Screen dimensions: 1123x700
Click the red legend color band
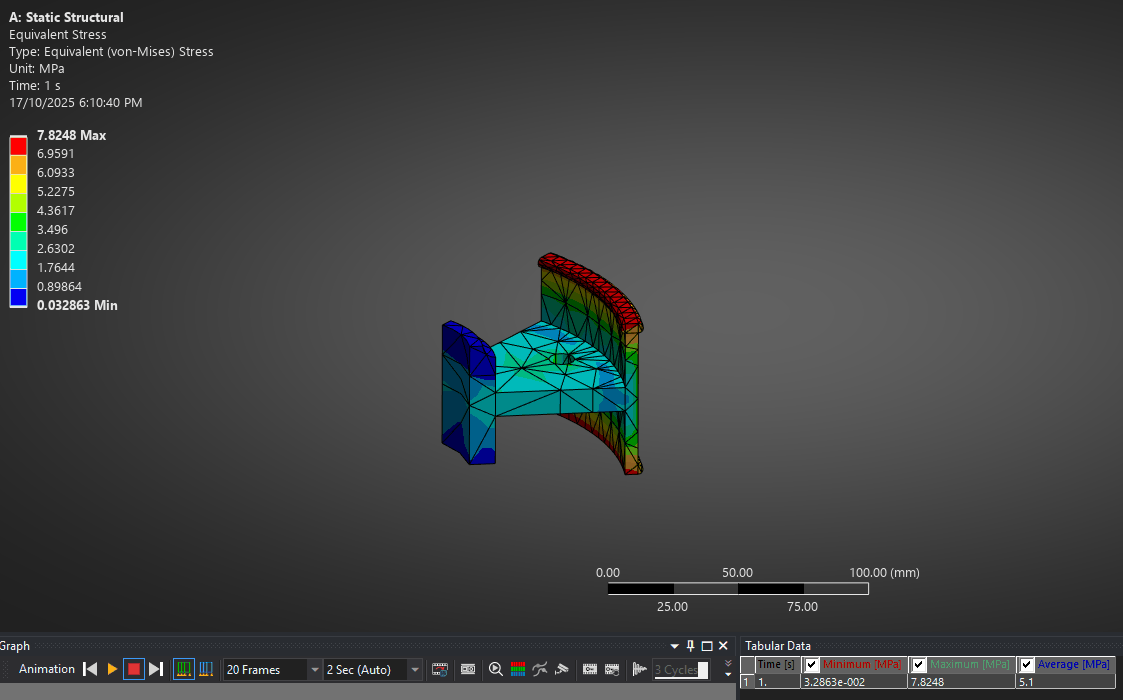(18, 146)
